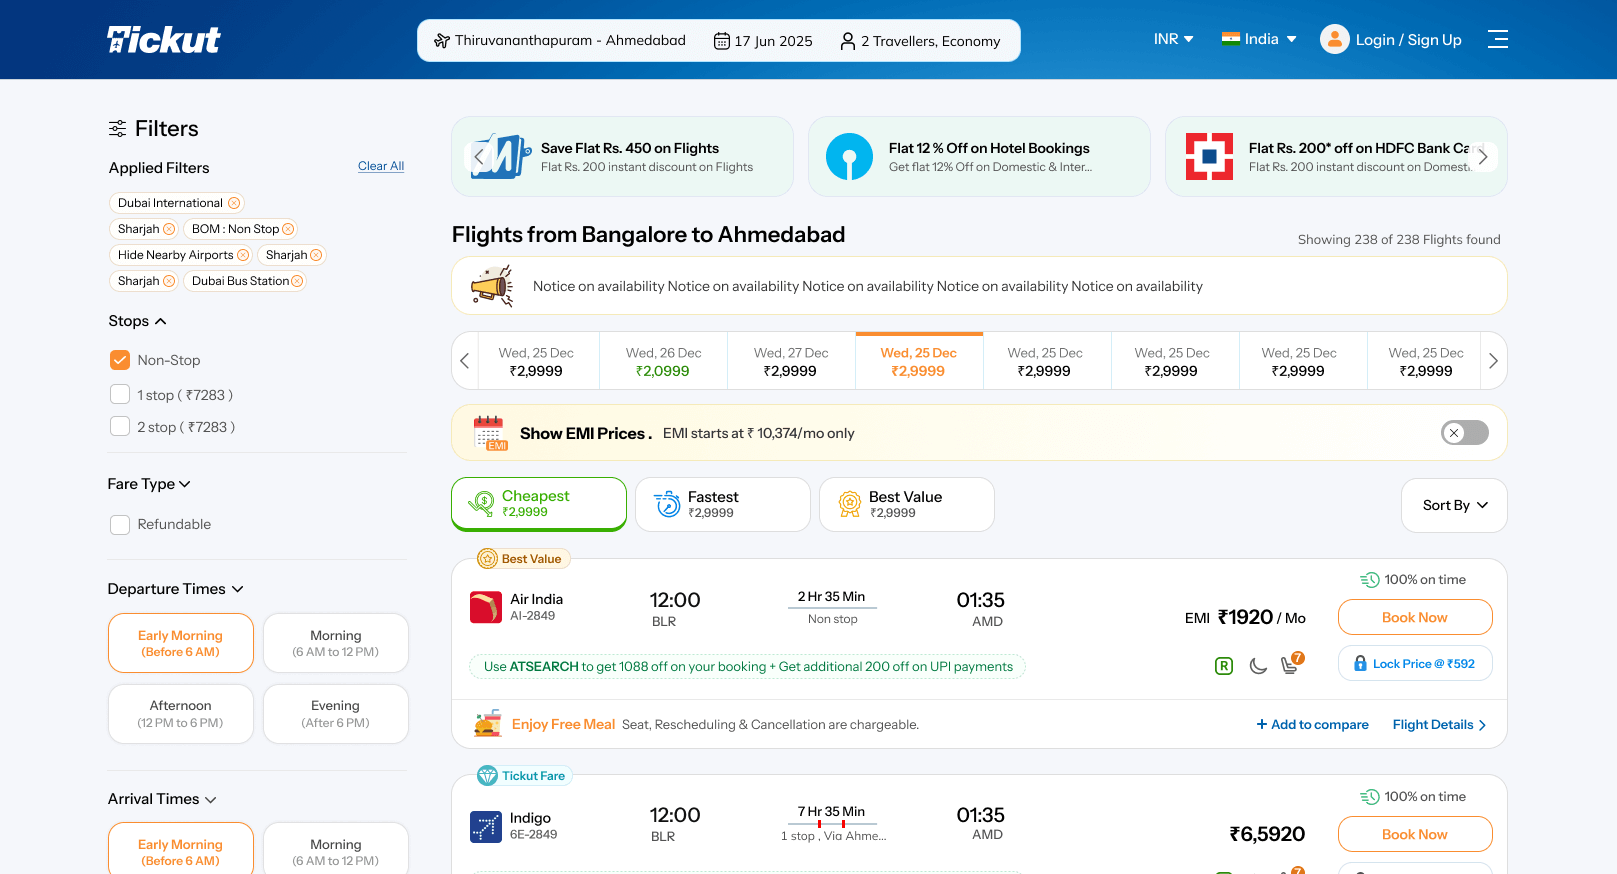
Task: Click ATSEARCH promo code text
Action: coord(544,667)
